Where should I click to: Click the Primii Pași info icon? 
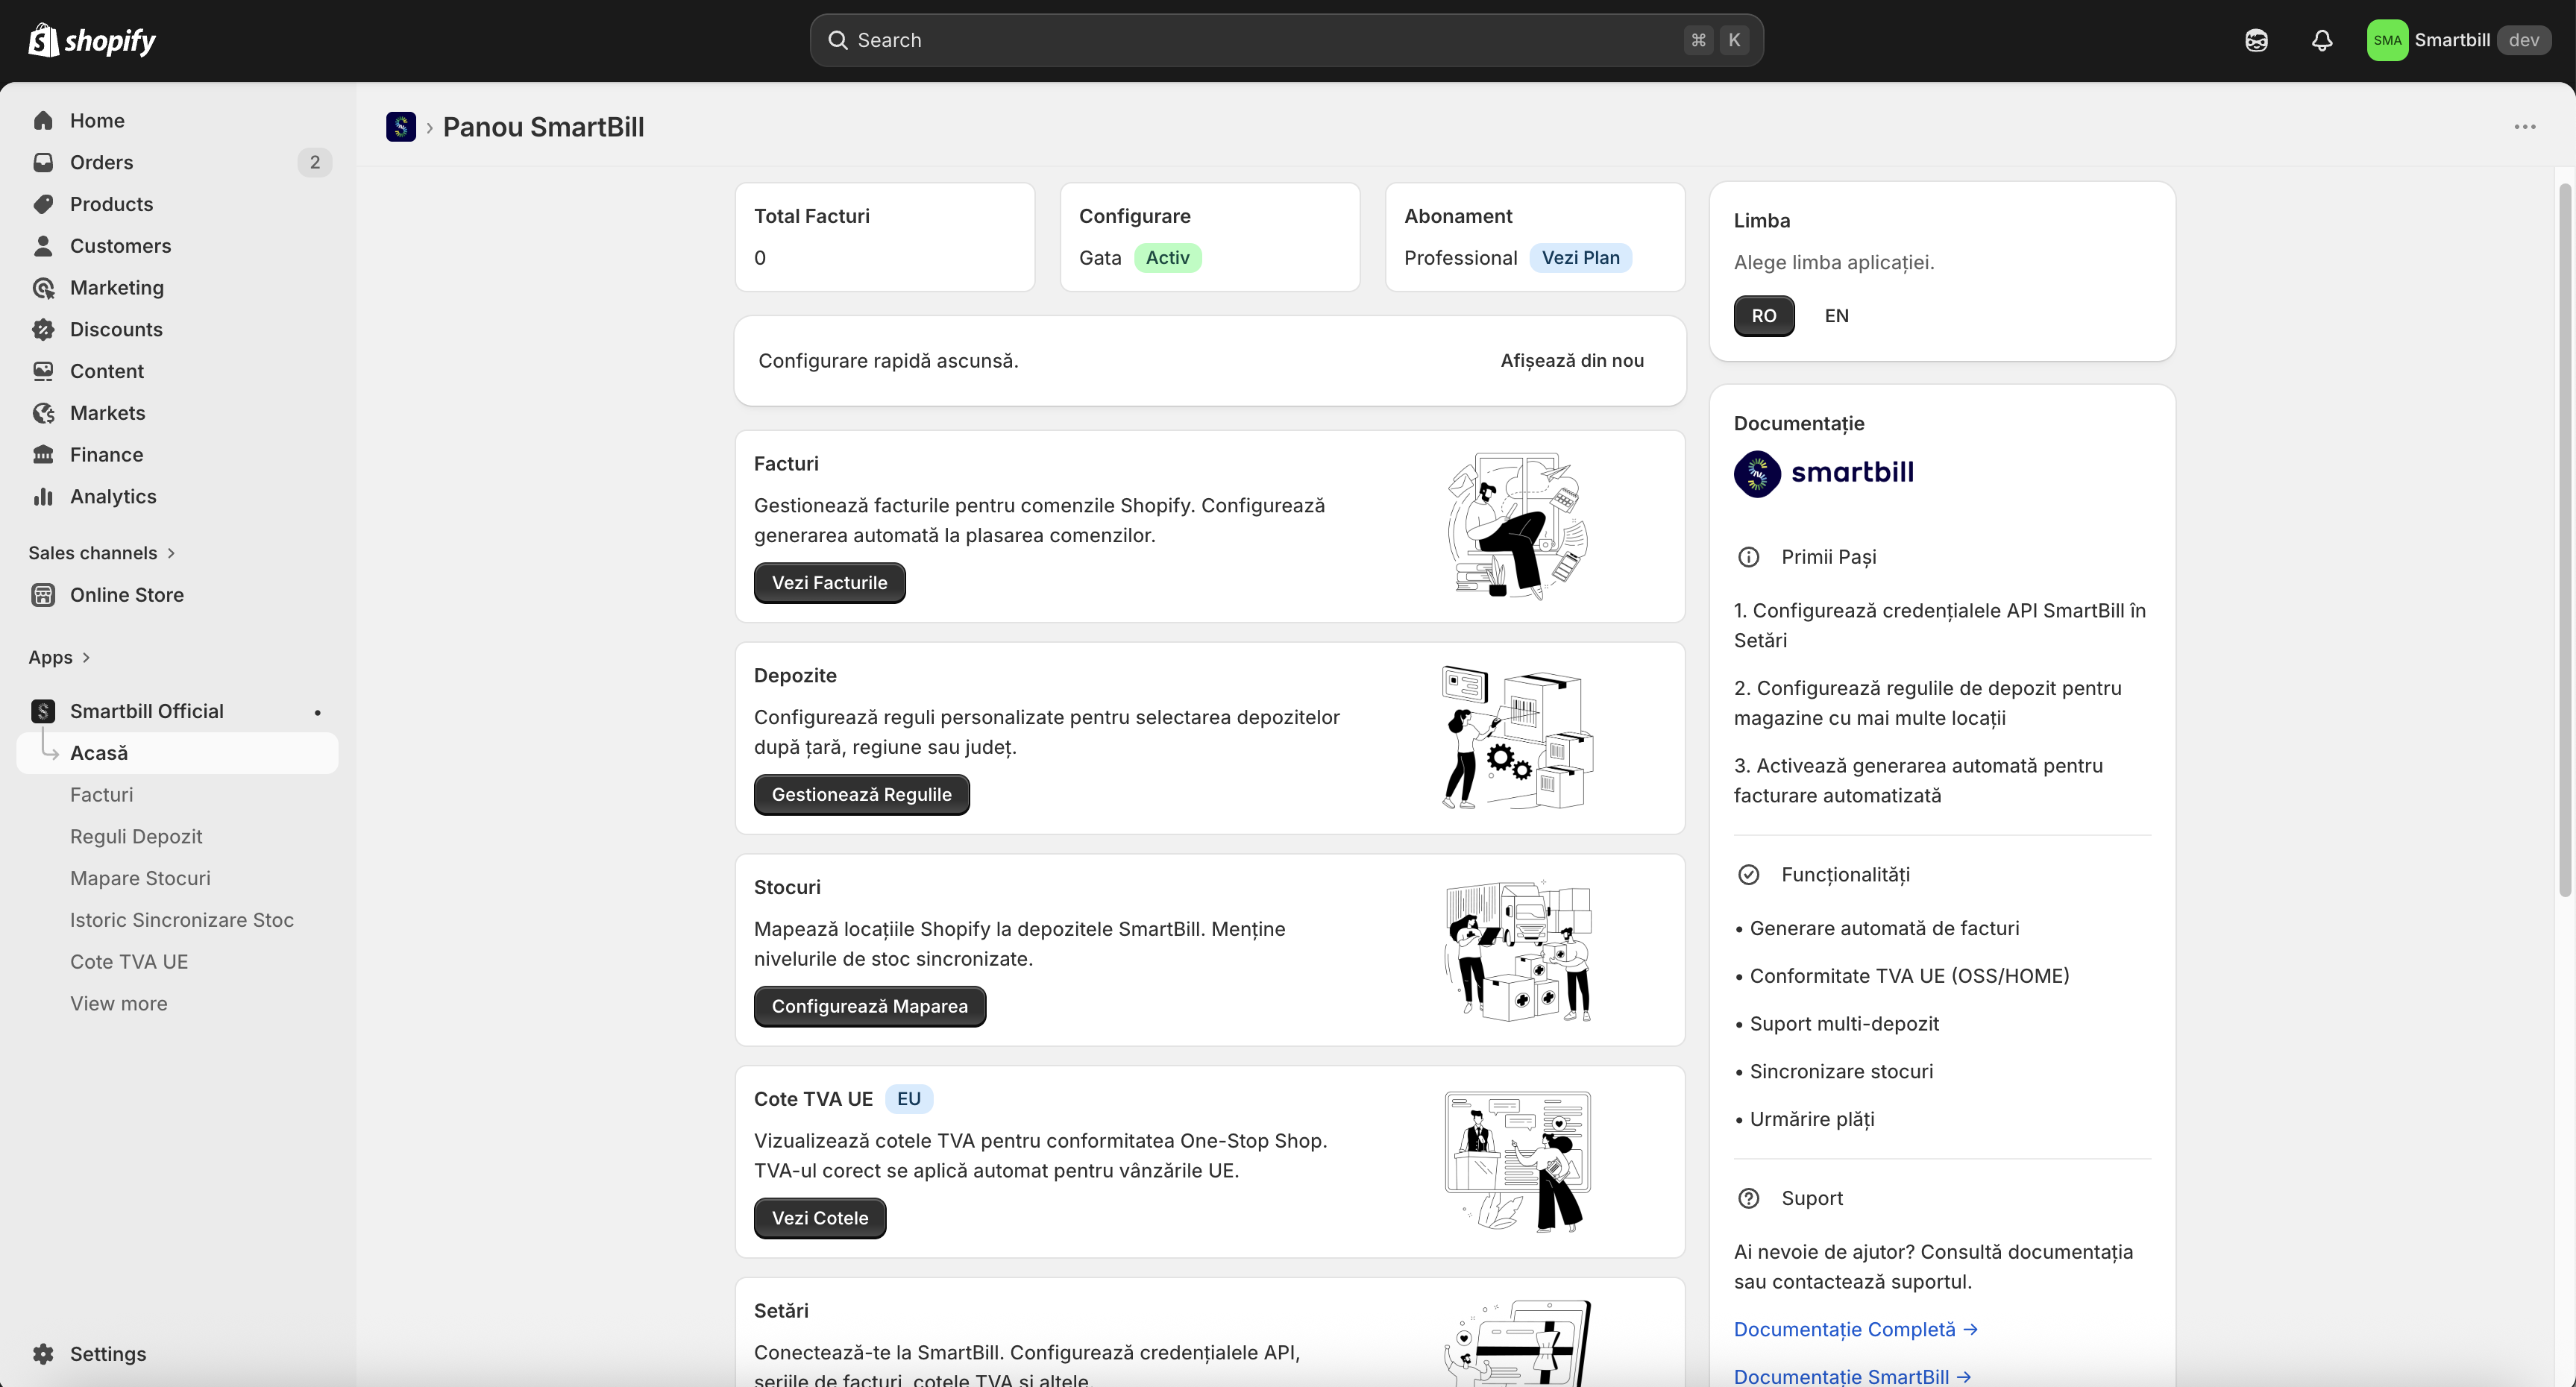point(1748,557)
